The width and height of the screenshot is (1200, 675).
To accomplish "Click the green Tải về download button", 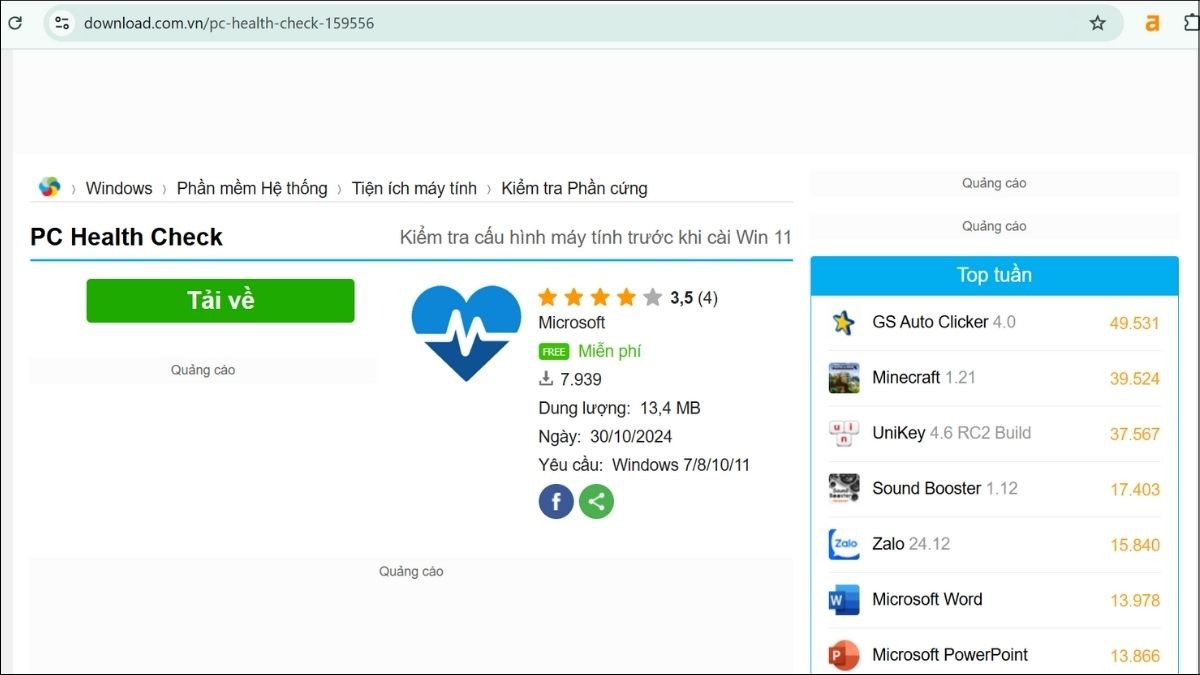I will click(x=220, y=300).
